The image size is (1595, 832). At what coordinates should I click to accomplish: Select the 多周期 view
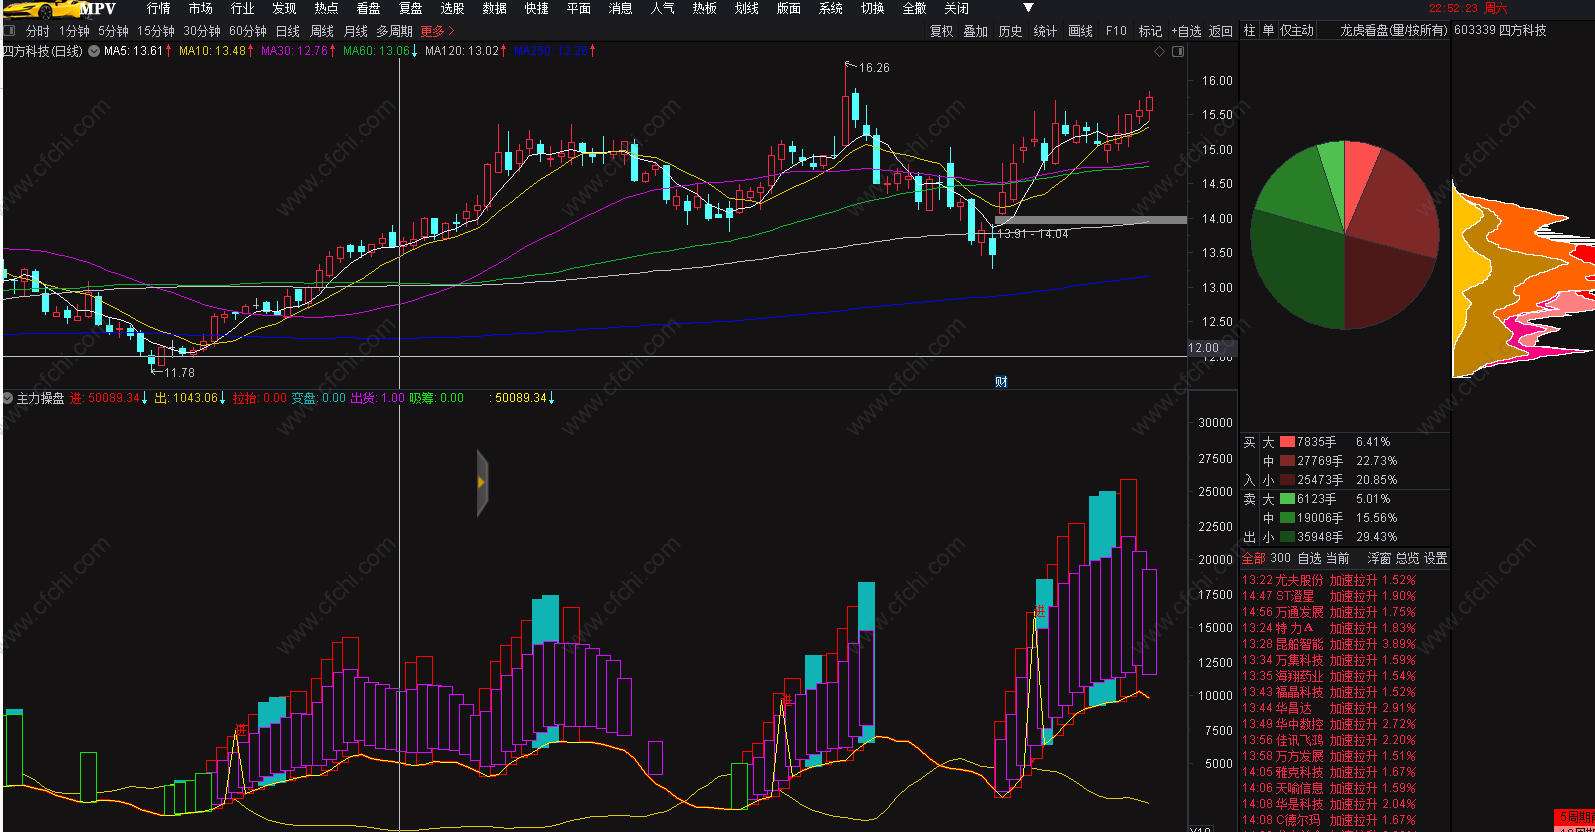click(x=394, y=31)
